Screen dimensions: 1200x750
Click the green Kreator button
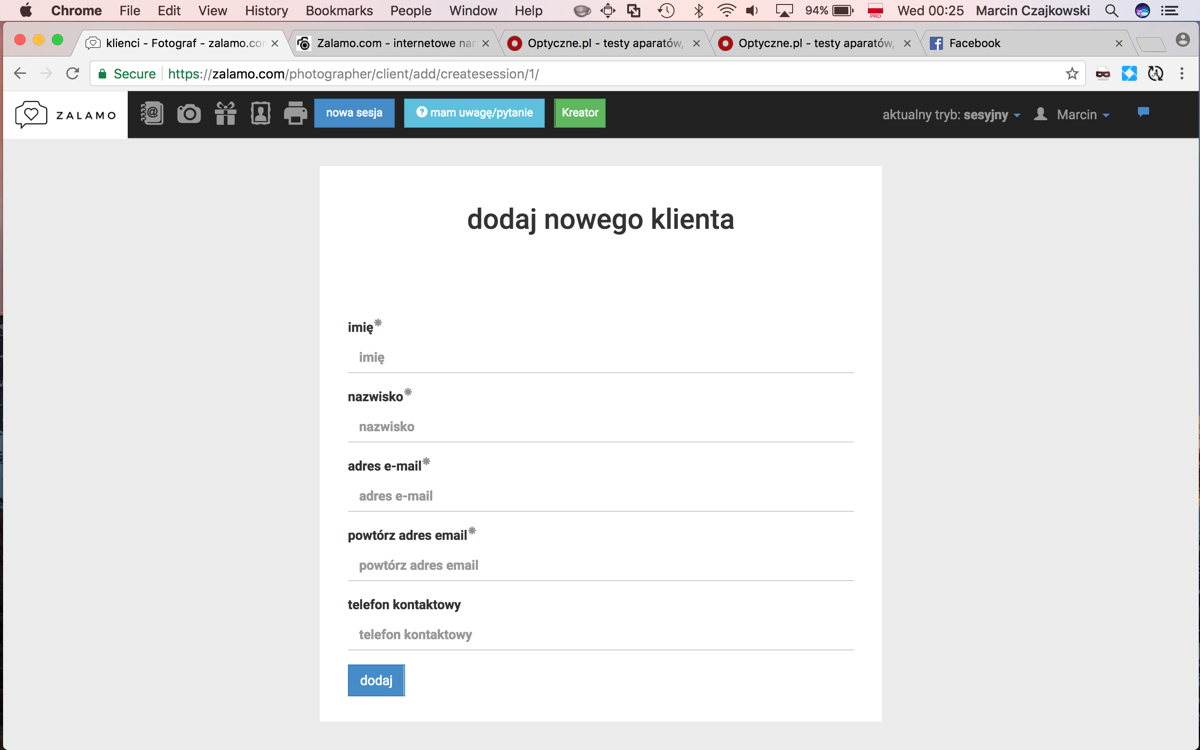[x=580, y=113]
